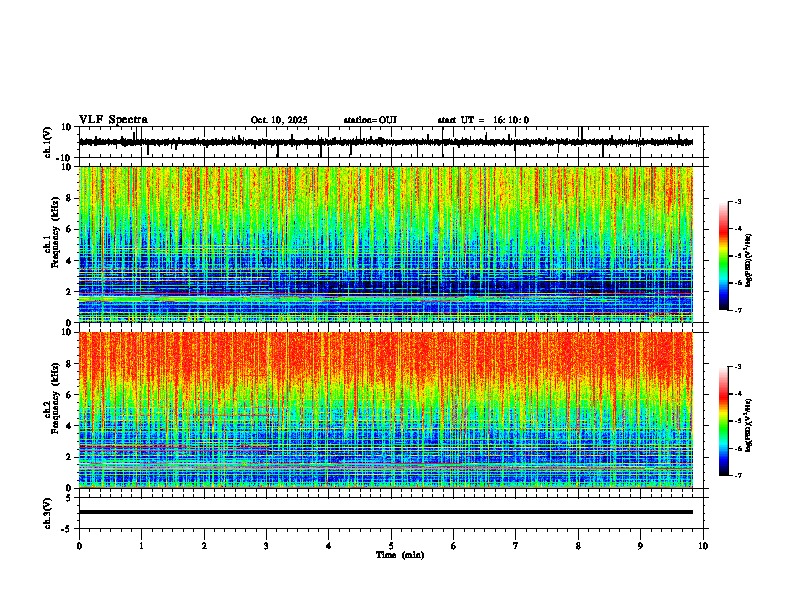792x612 pixels.
Task: Click the flat ch.3 voltage trace line
Action: tap(386, 512)
